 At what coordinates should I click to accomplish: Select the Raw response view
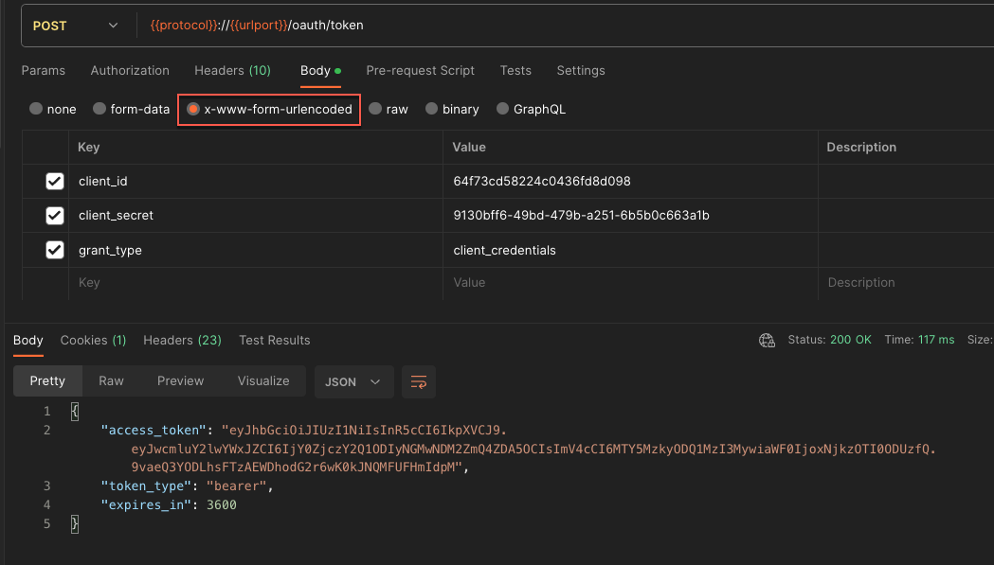tap(111, 381)
